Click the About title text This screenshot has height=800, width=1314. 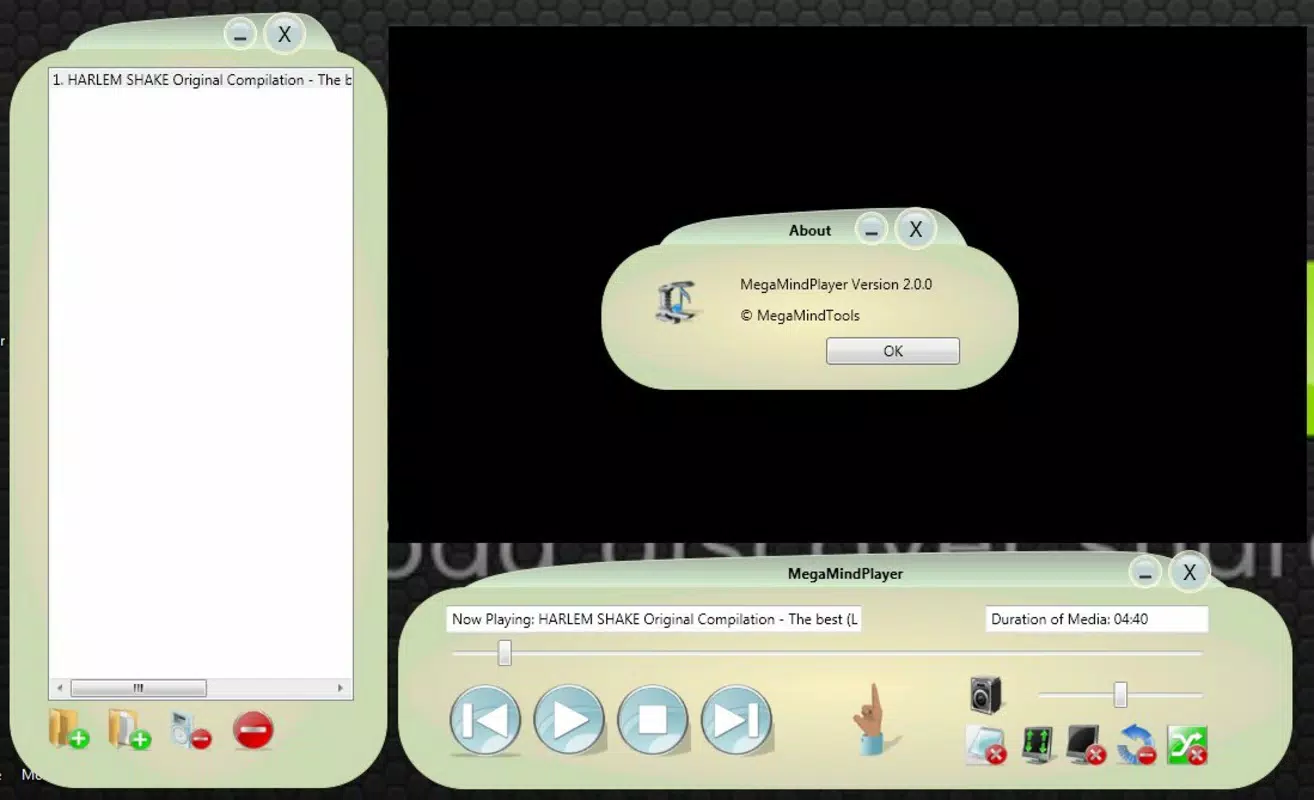click(810, 230)
